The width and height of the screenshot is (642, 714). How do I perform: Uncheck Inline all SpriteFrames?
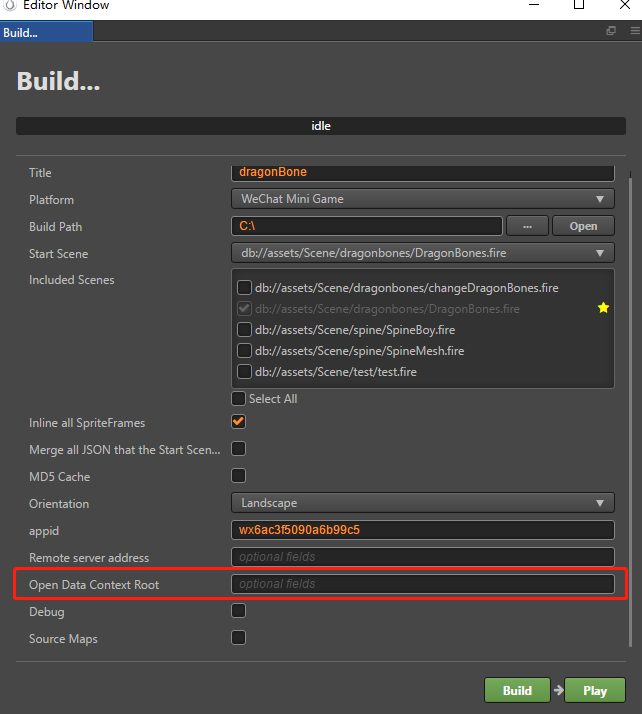(239, 423)
